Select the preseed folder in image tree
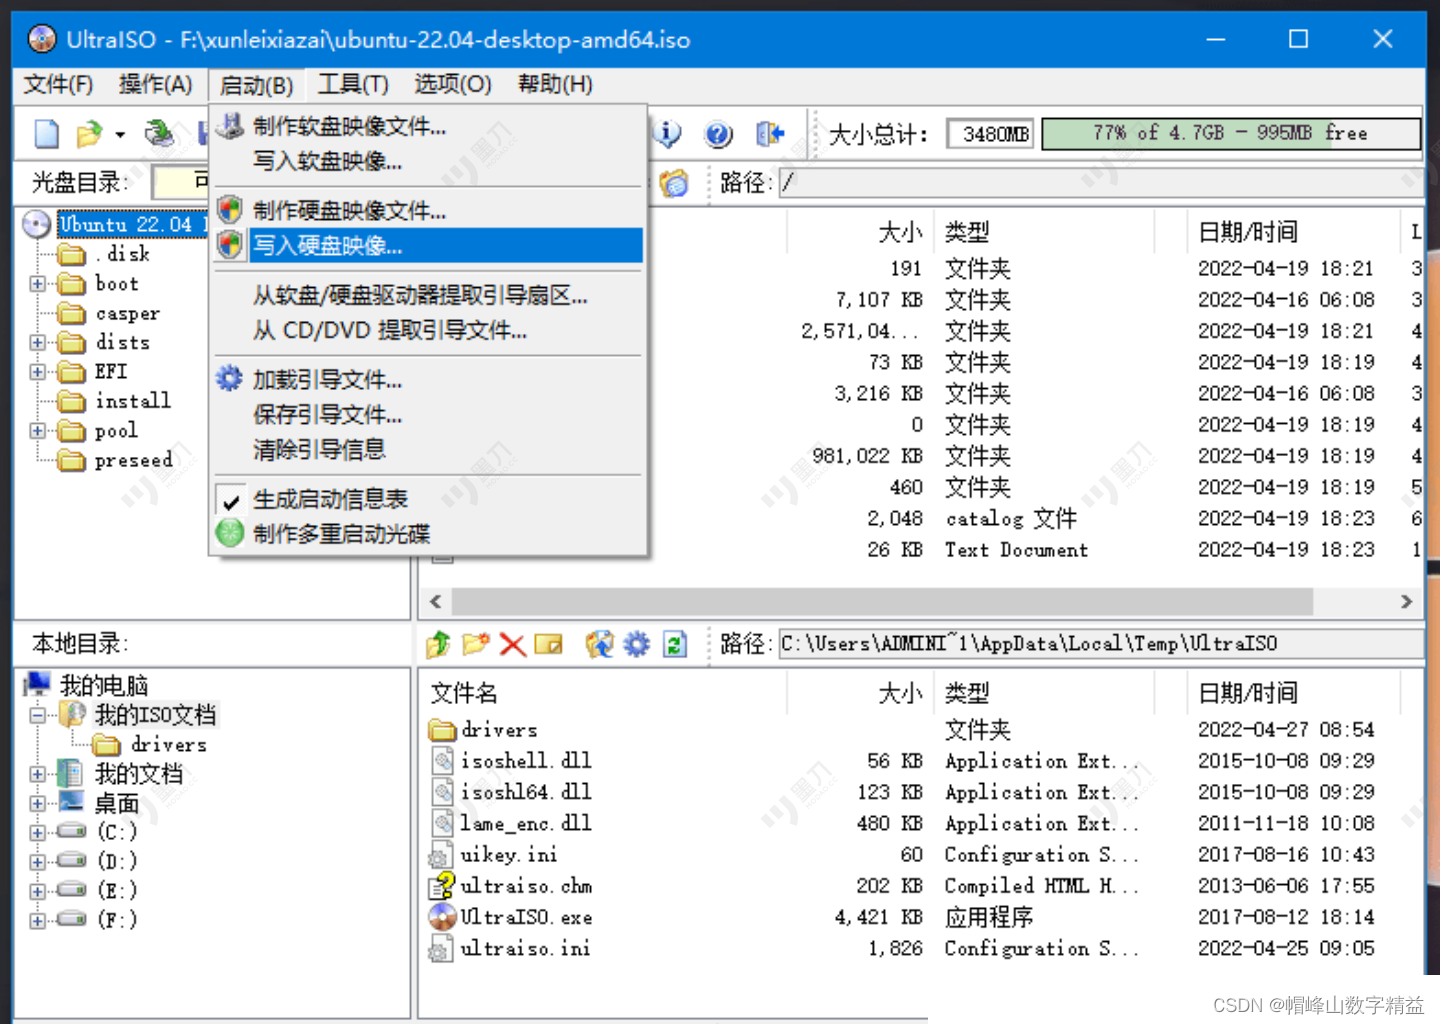1440x1024 pixels. coord(133,460)
